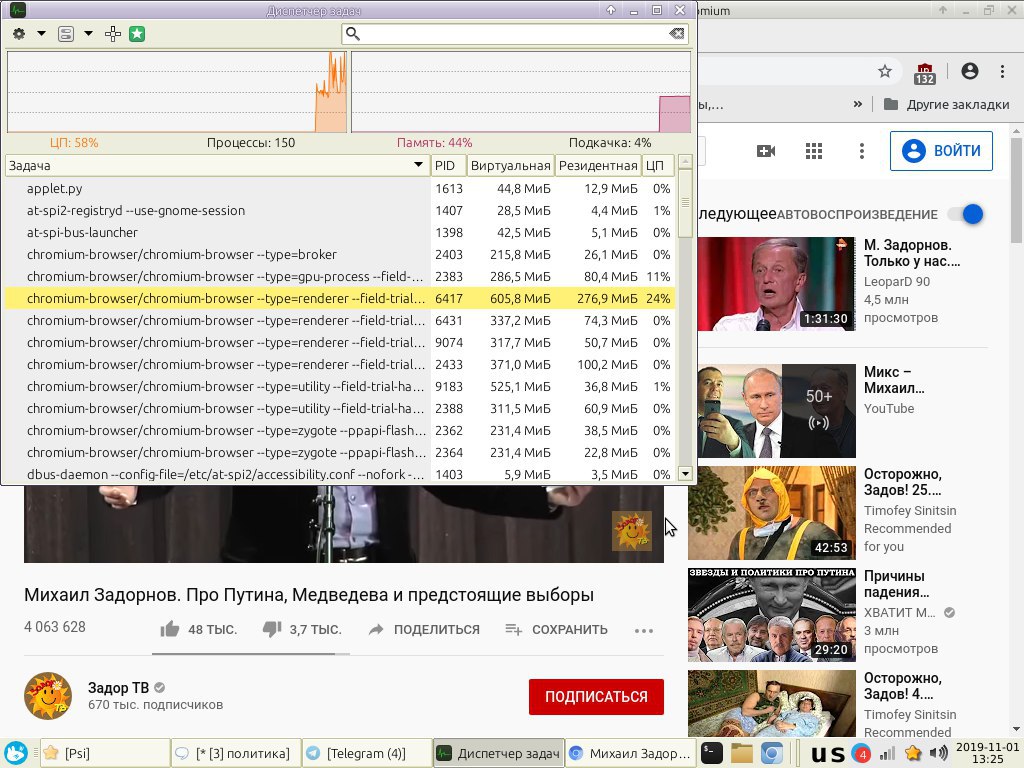Open the Task Manager settings gear icon

[19, 34]
